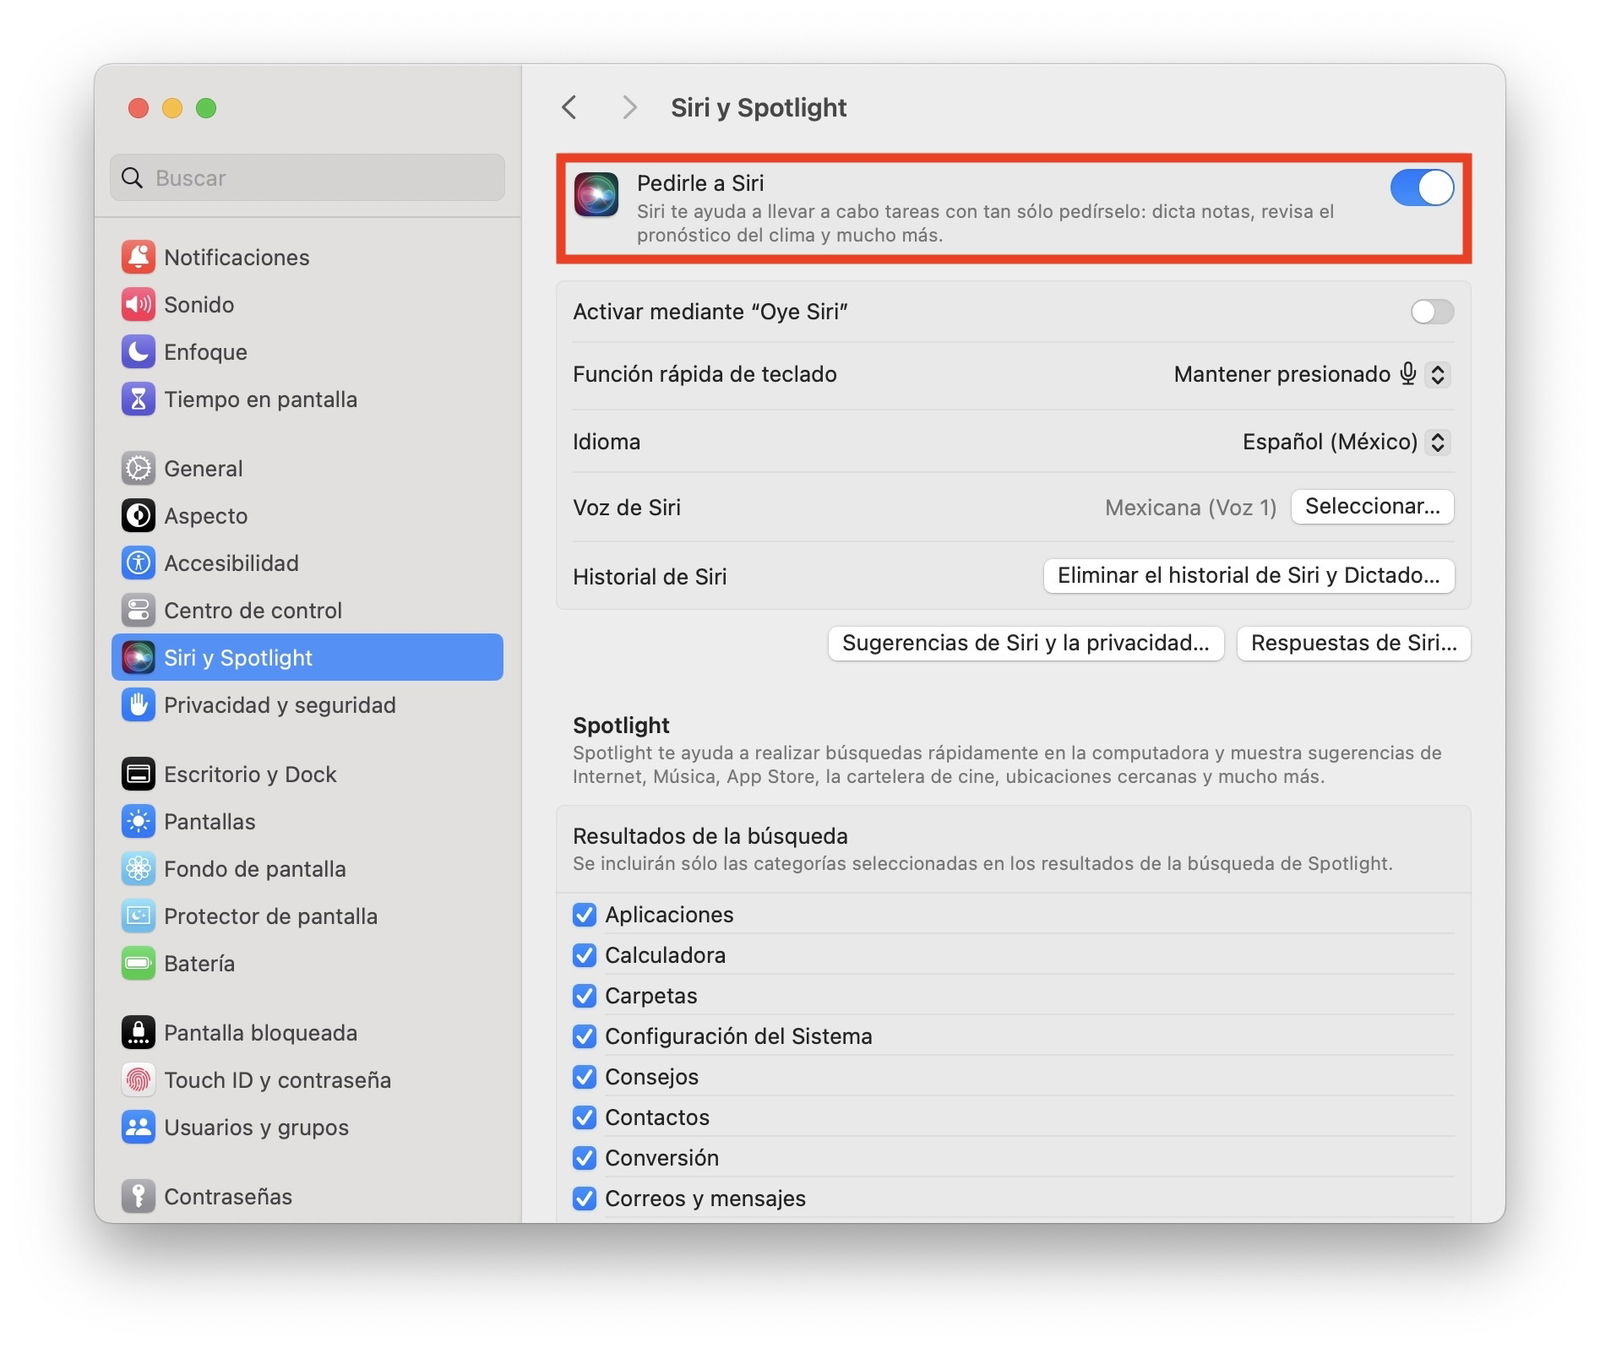Uncheck the Conversión checkbox
Viewport: 1600px width, 1348px height.
584,1158
